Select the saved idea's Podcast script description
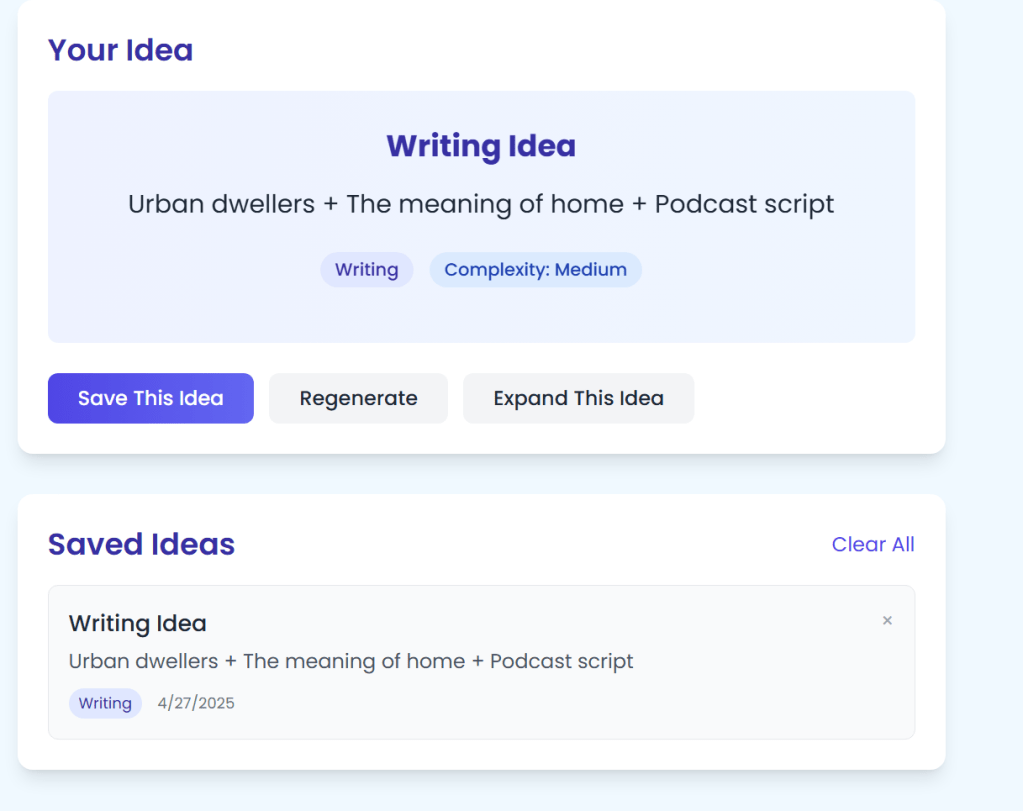The image size is (1023, 811). pos(351,661)
